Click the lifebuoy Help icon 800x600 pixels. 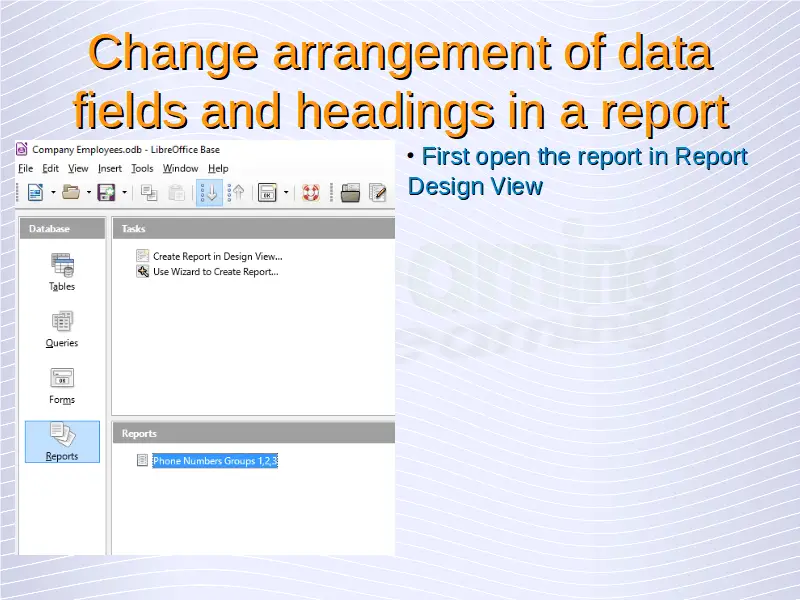click(x=311, y=192)
